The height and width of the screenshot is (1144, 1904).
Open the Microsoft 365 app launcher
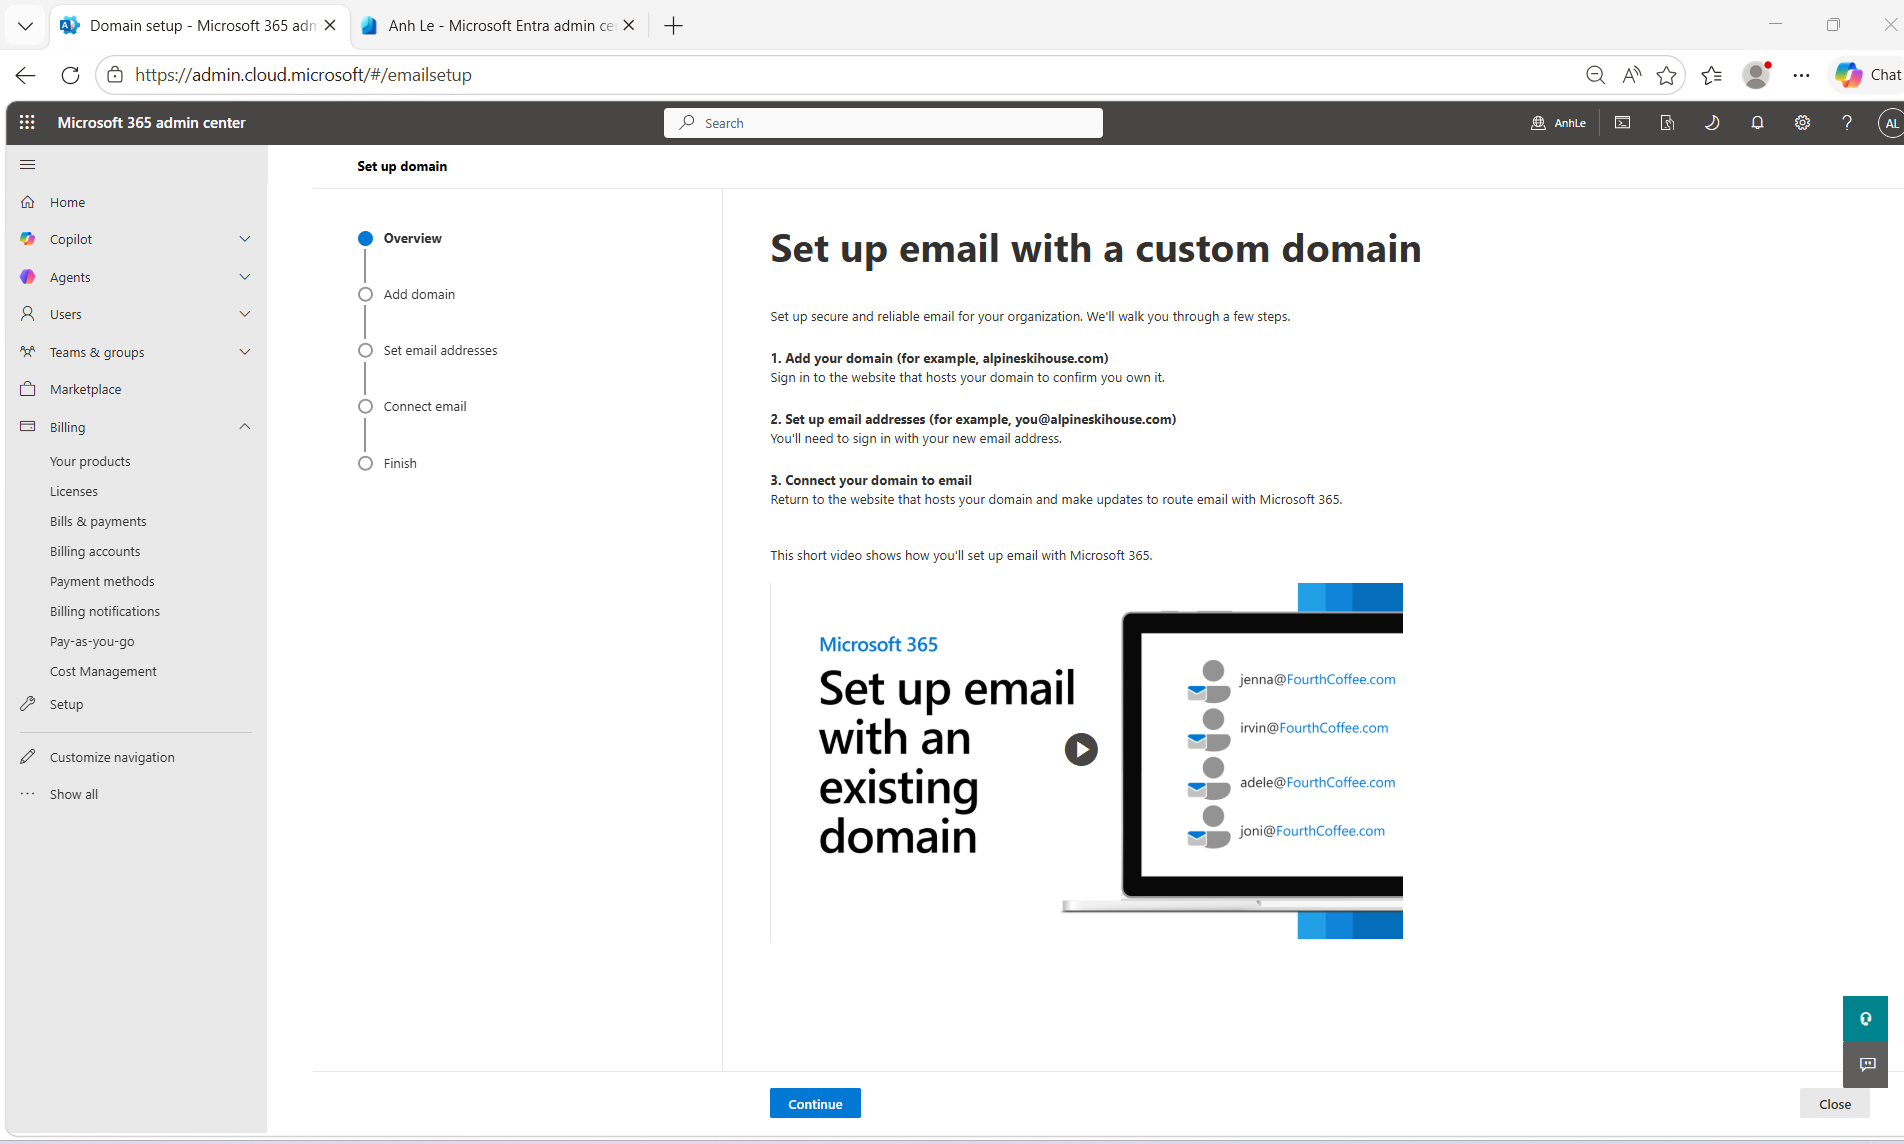tap(27, 122)
